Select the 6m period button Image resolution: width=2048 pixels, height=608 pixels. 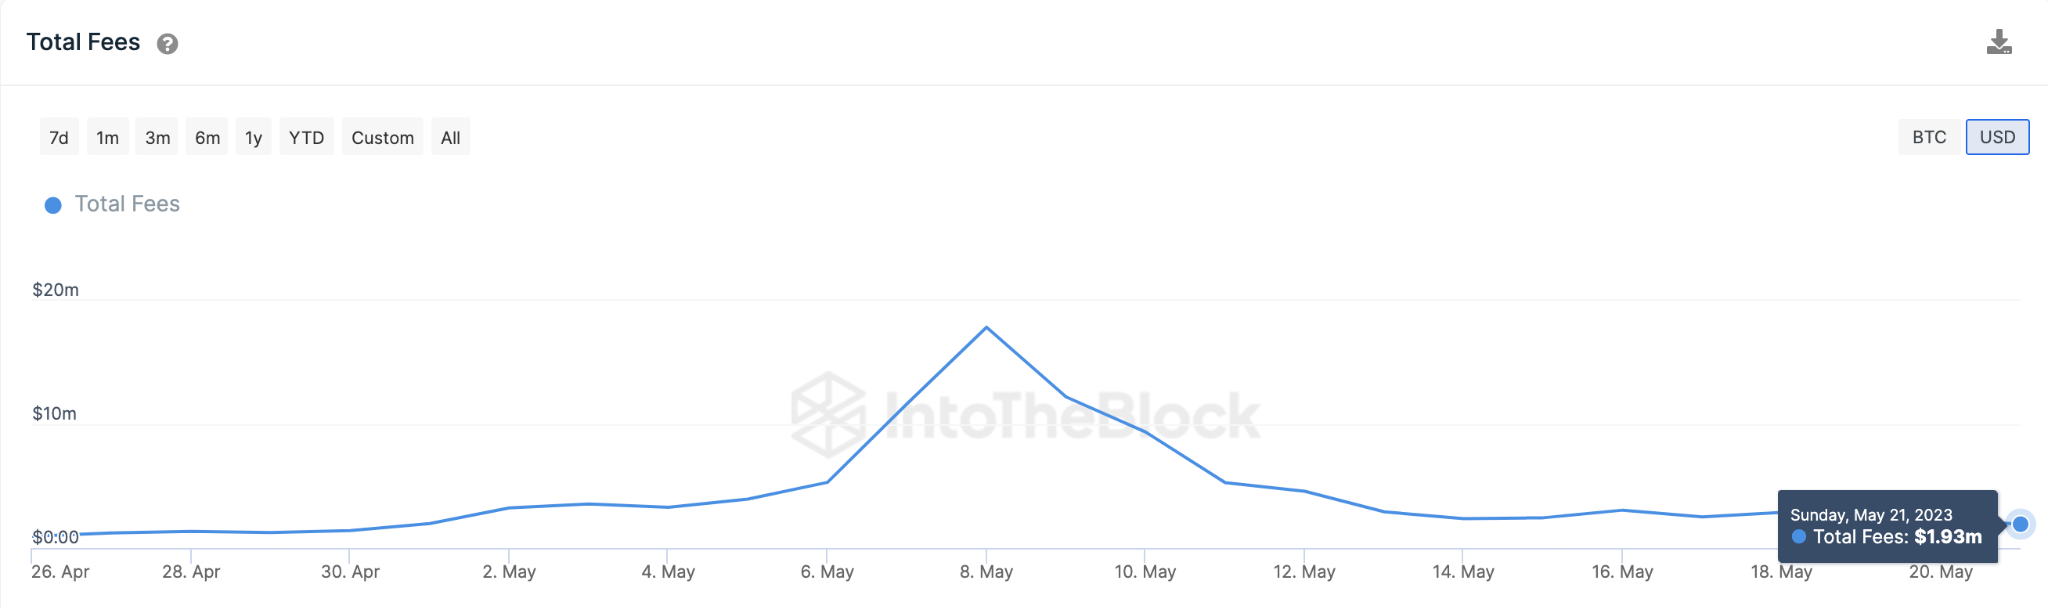206,137
